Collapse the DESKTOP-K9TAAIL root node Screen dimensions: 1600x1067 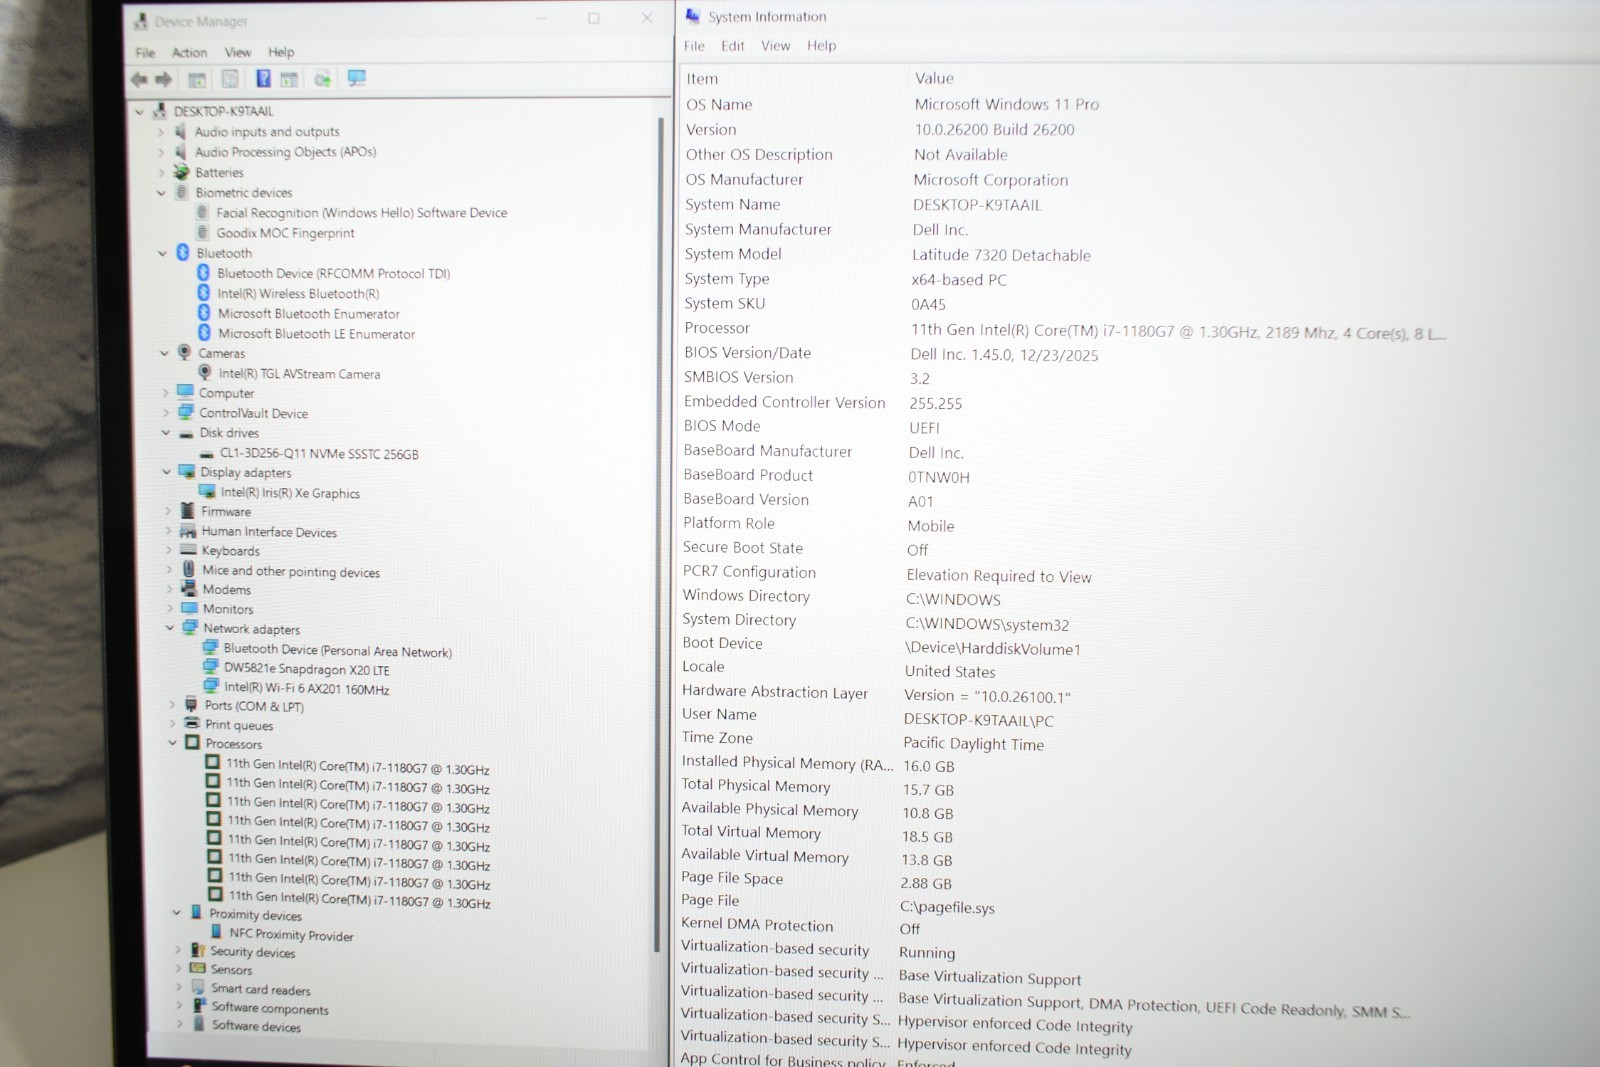pos(140,111)
